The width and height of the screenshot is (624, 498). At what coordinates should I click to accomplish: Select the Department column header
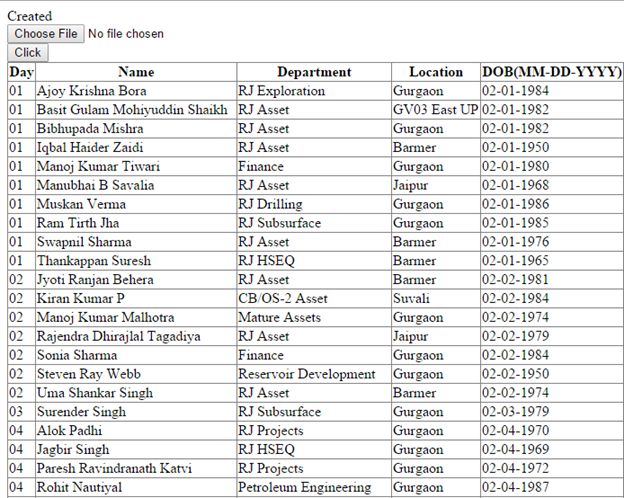pyautogui.click(x=314, y=72)
